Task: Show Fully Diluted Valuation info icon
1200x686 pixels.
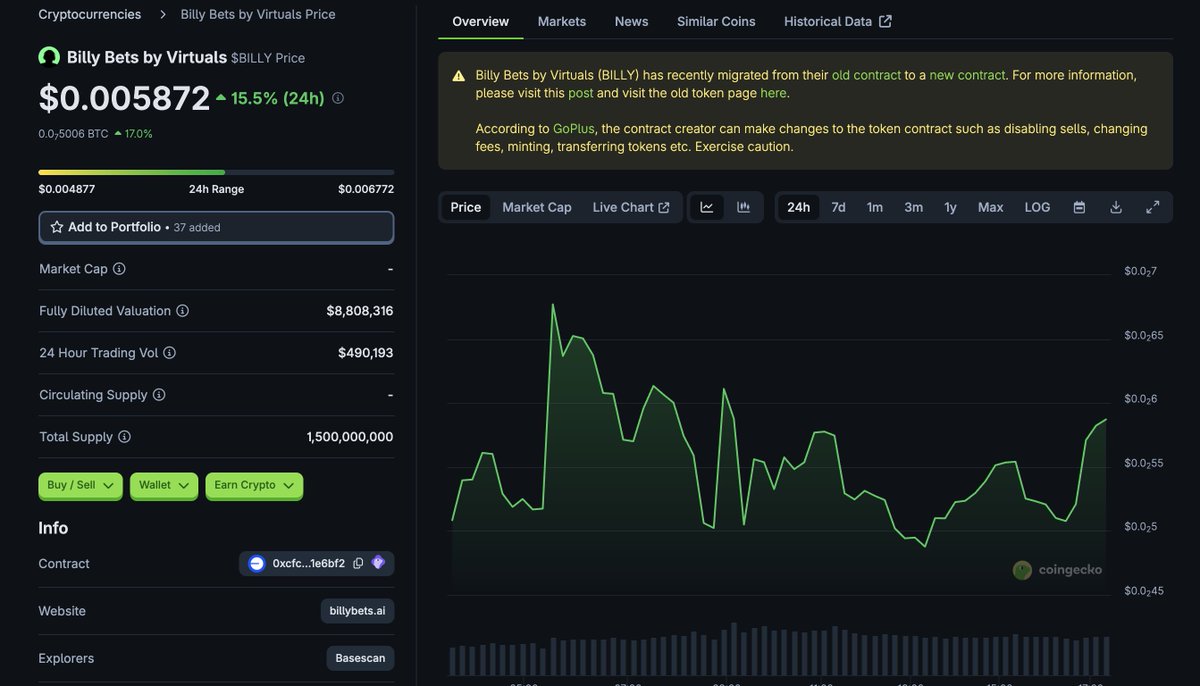Action: tap(182, 311)
